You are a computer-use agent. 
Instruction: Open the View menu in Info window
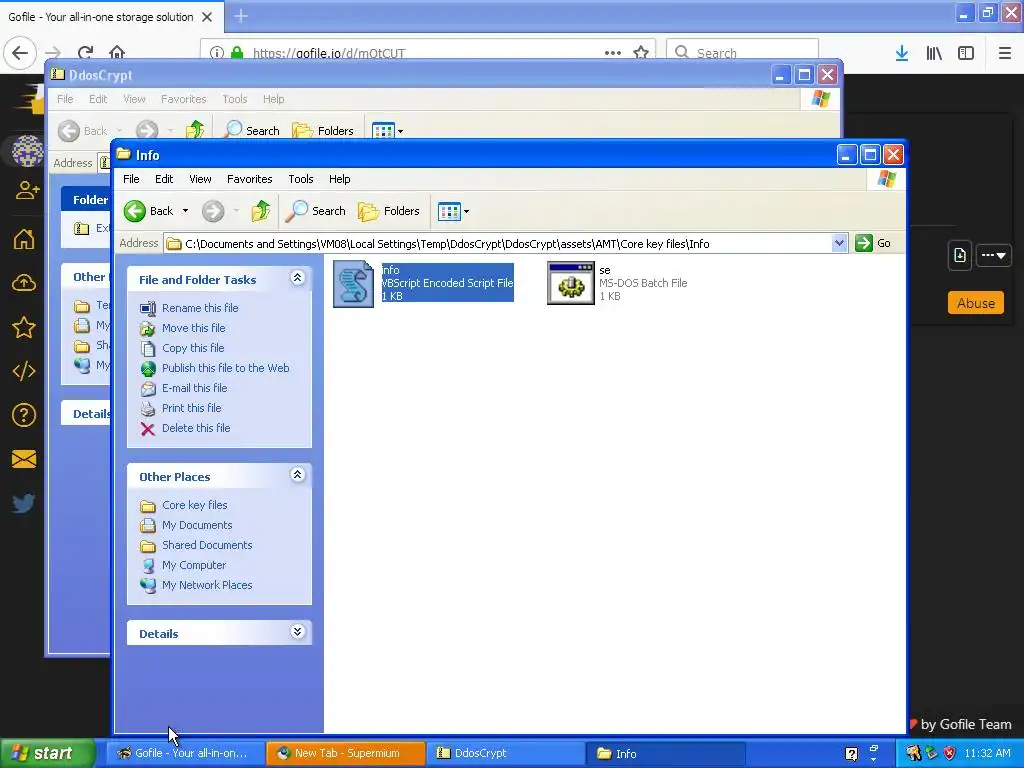coord(200,179)
